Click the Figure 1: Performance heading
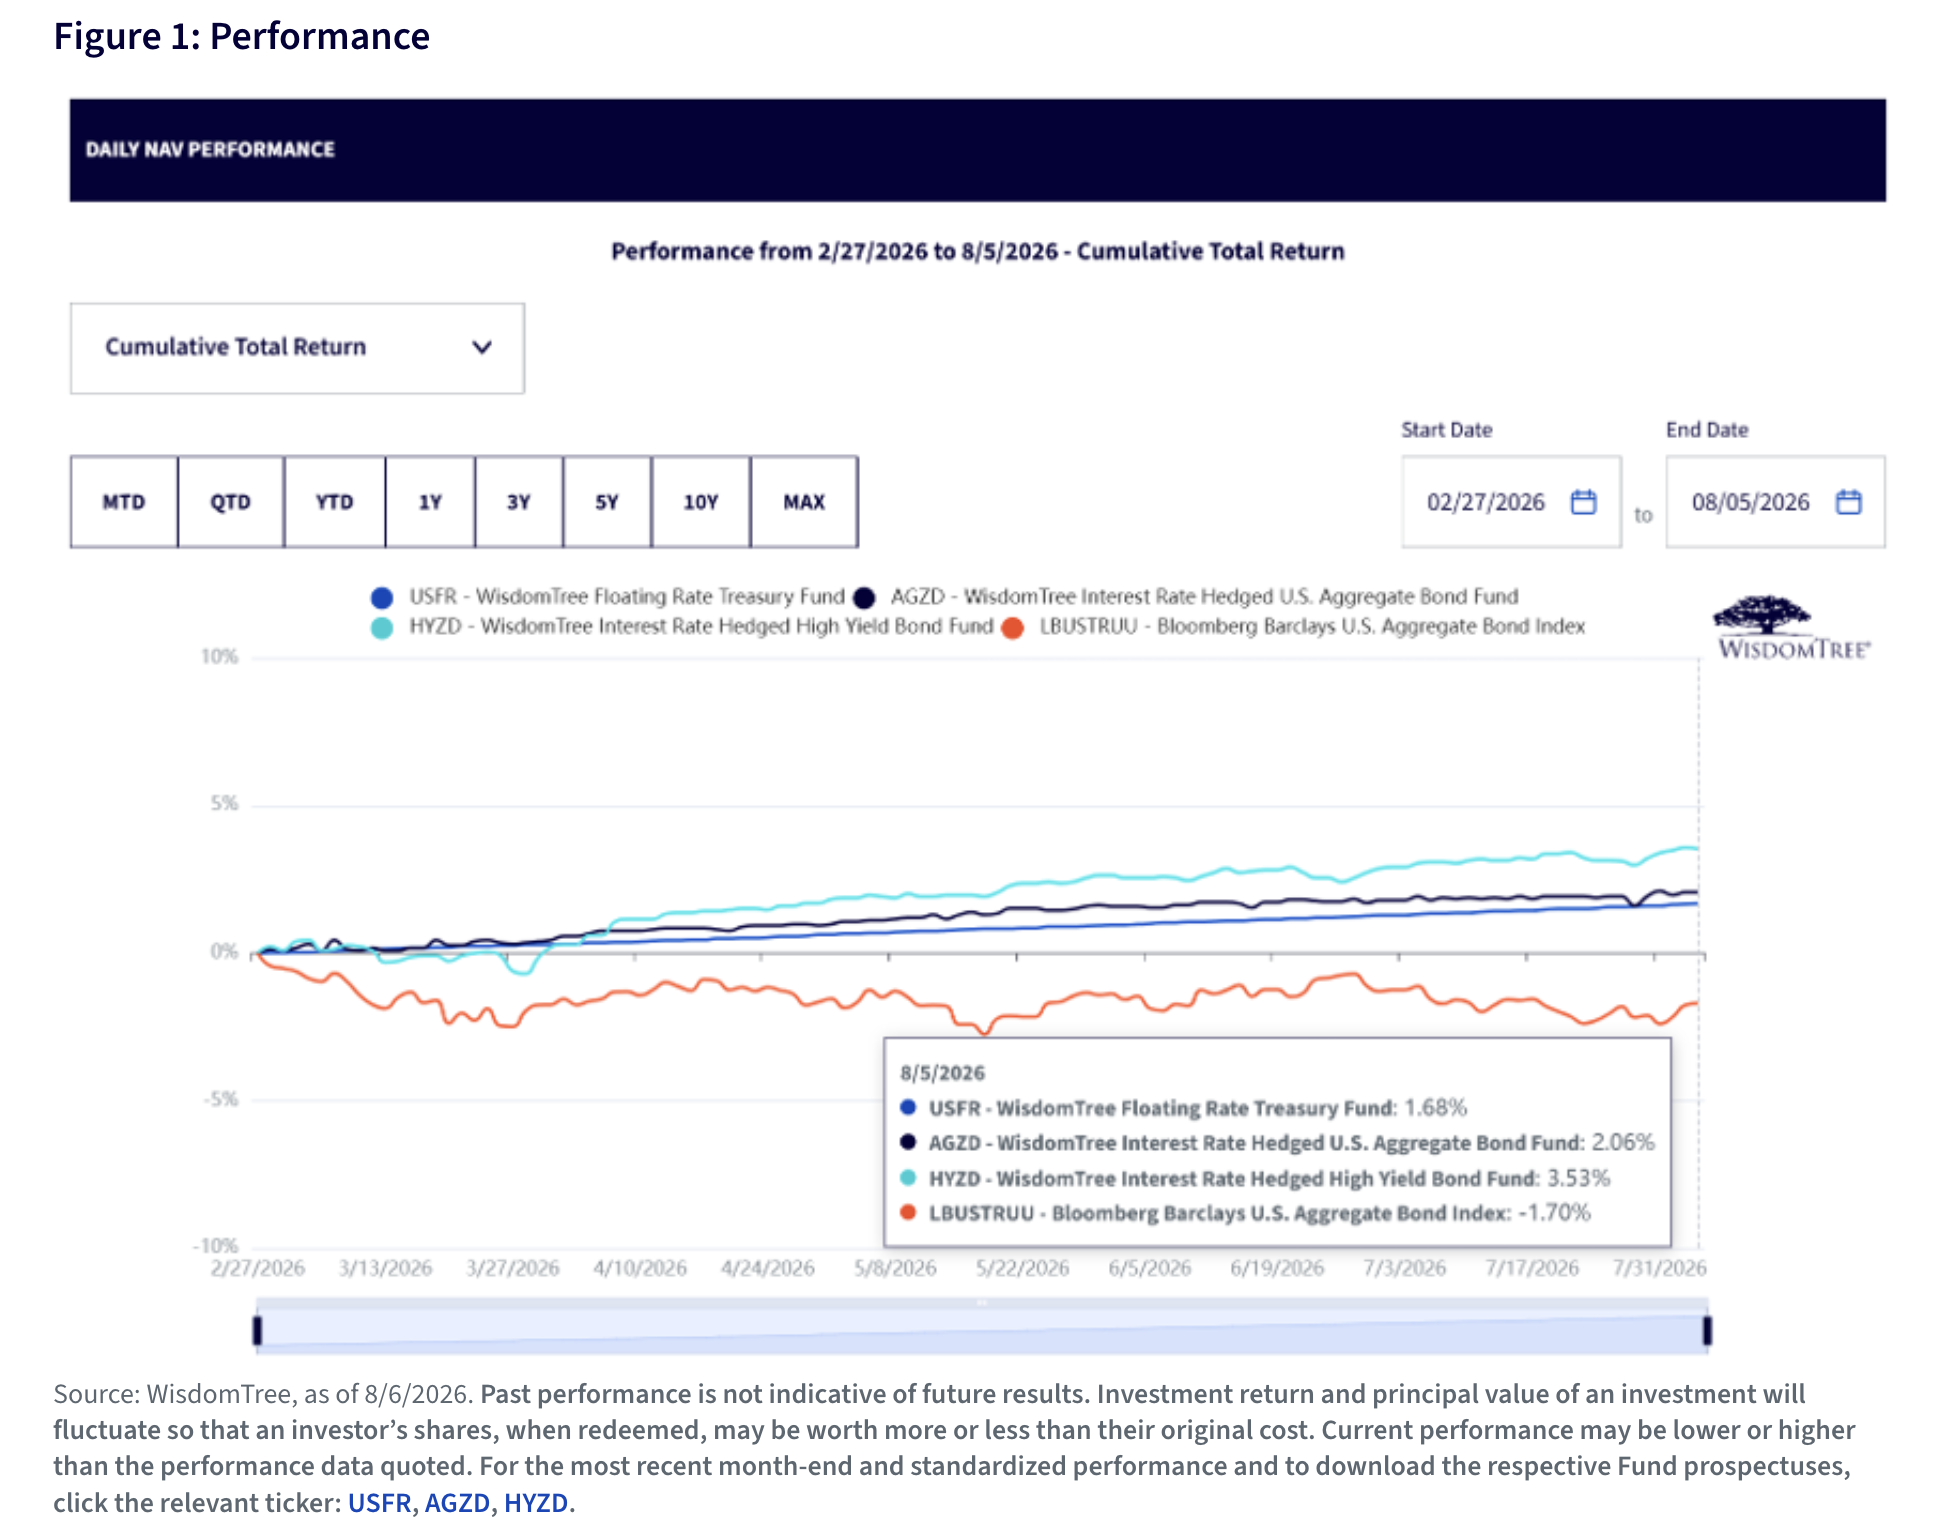Viewport: 1954px width, 1538px height. [x=242, y=36]
